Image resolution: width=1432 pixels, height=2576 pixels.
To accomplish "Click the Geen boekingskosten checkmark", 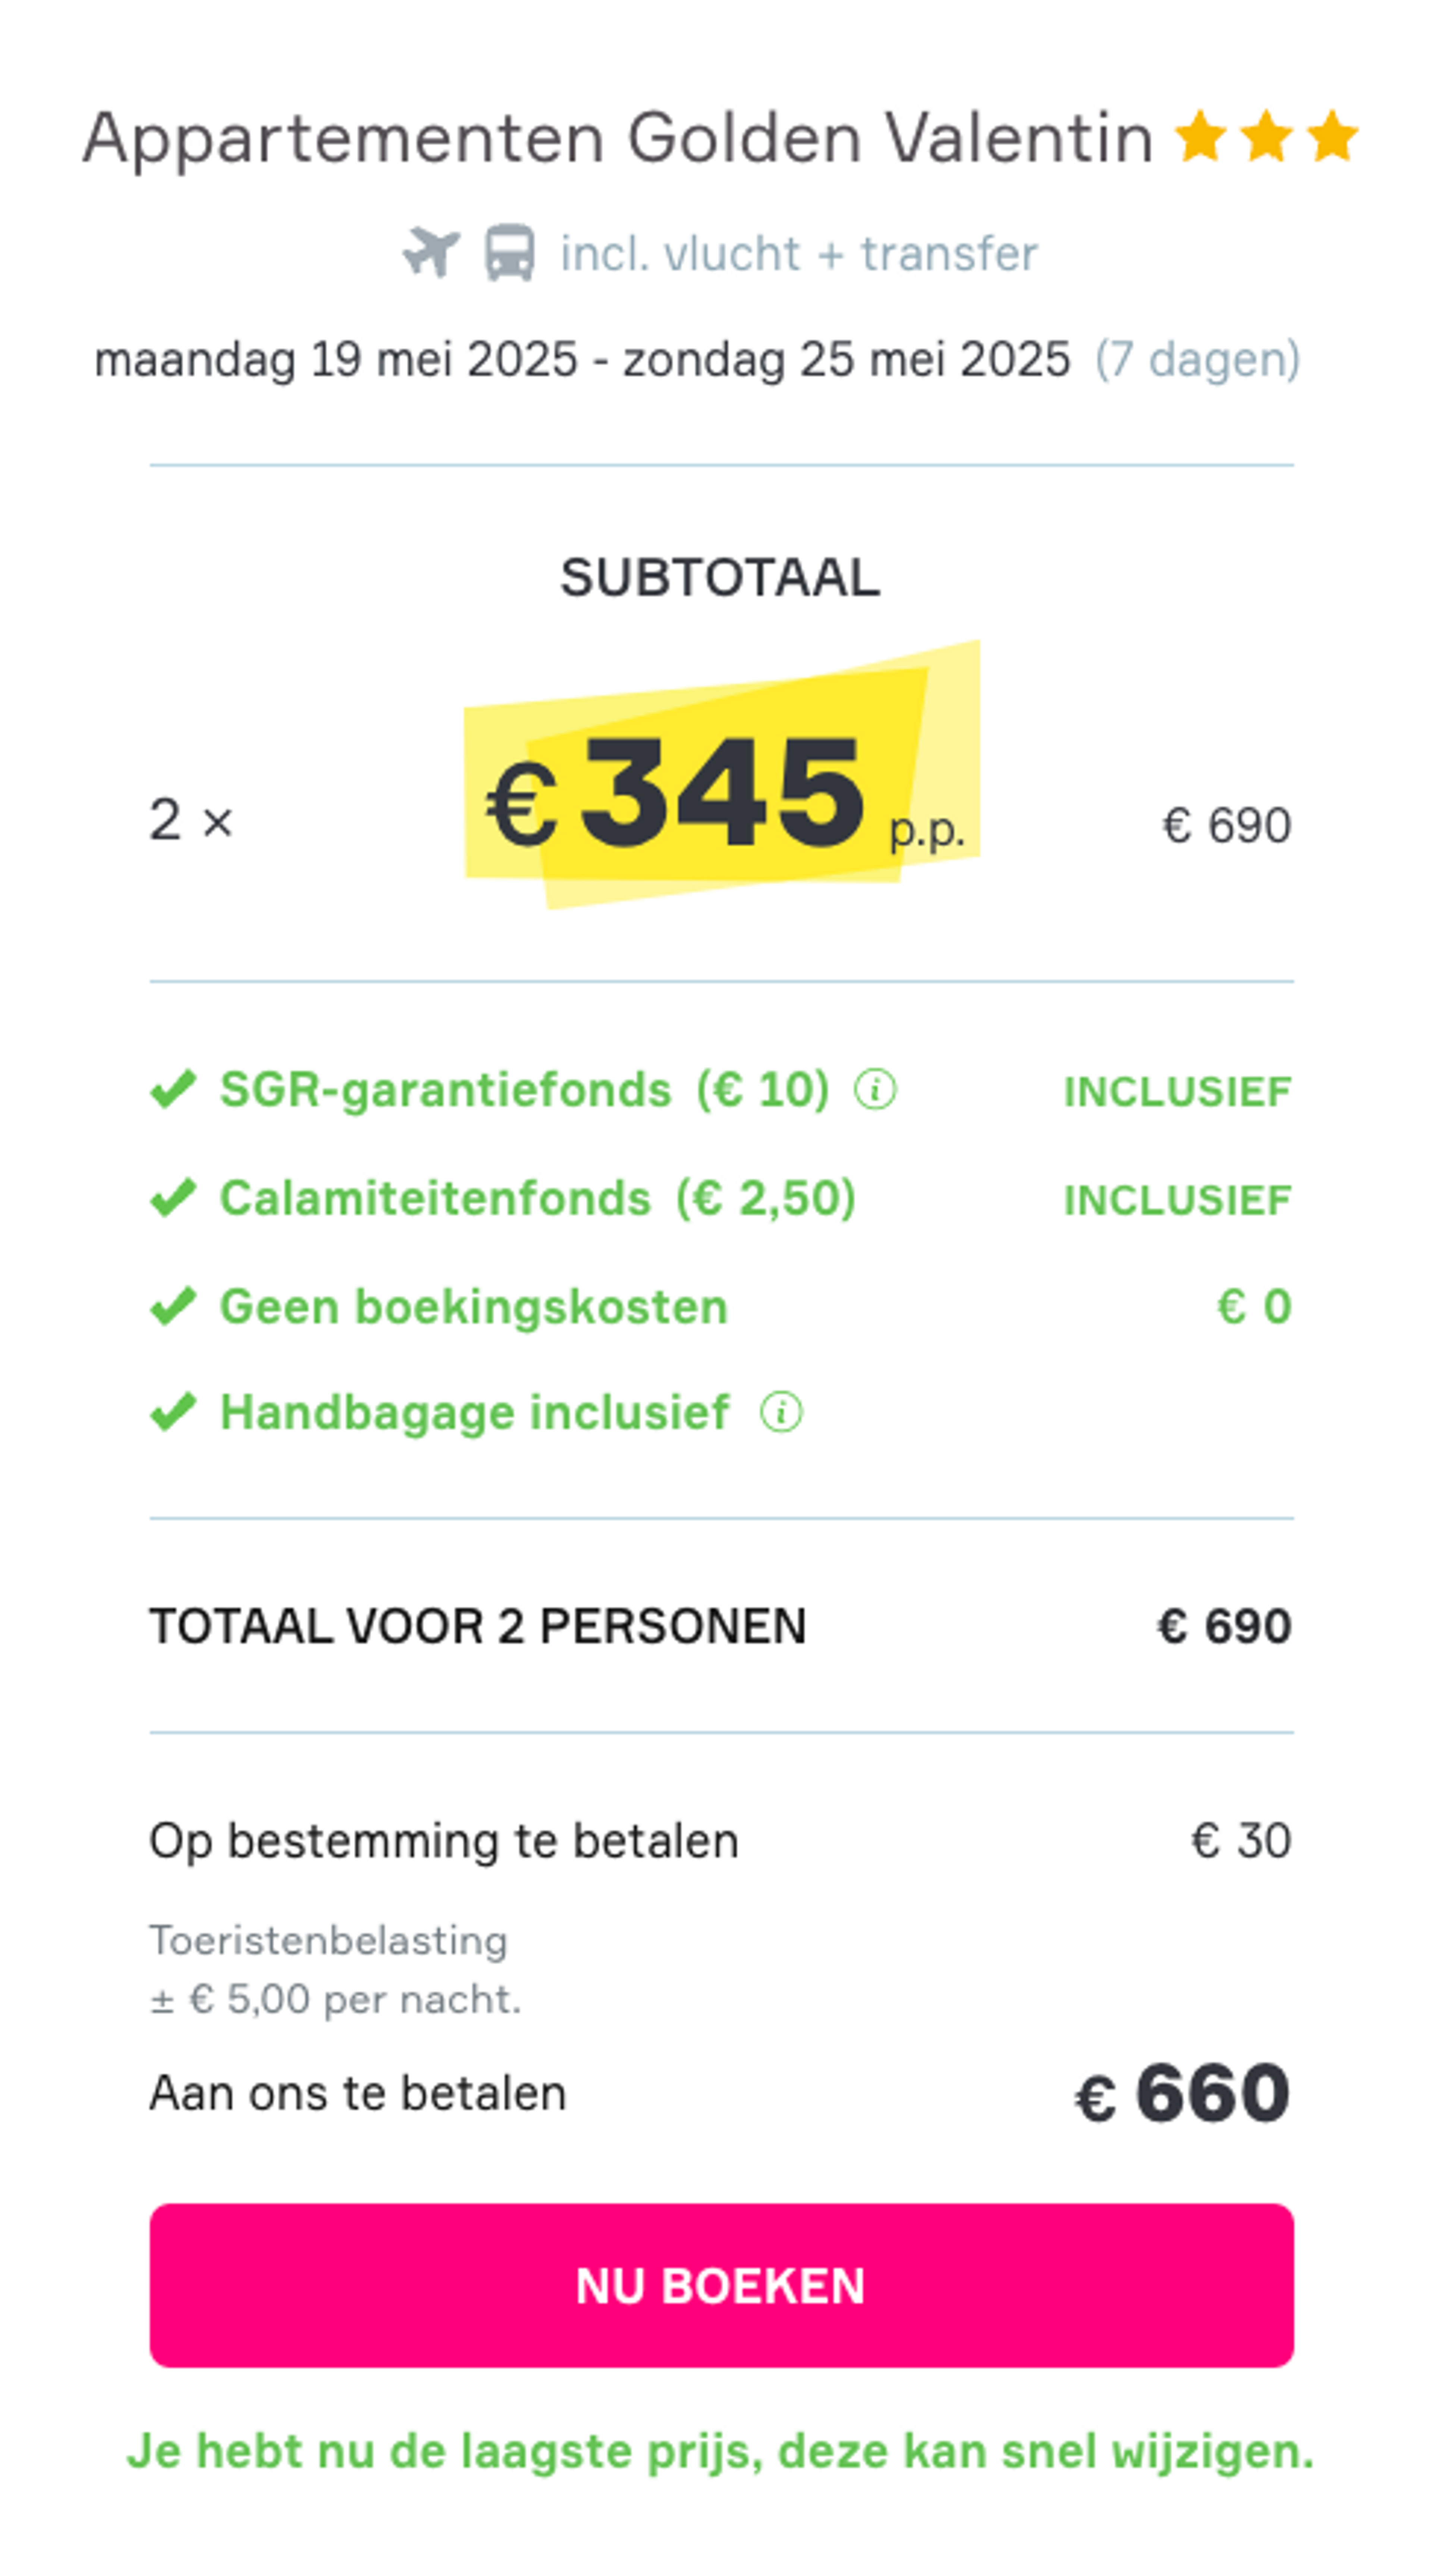I will (x=173, y=1306).
